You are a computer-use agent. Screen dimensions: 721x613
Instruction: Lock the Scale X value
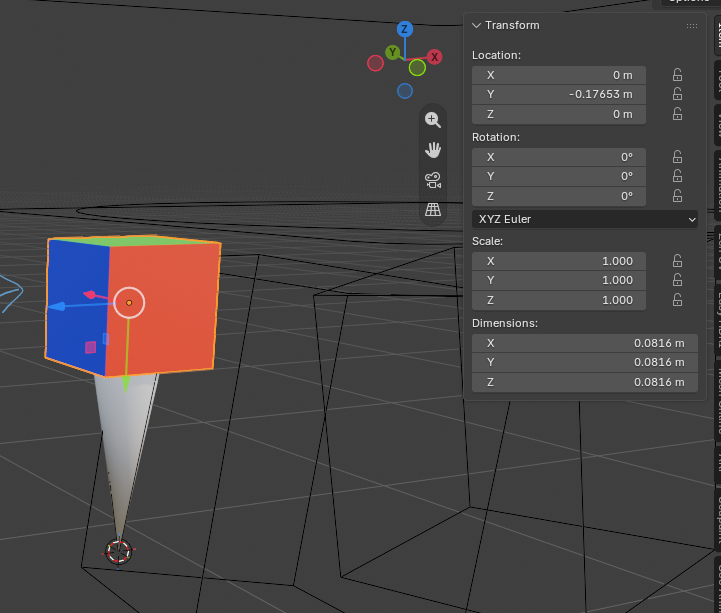coord(677,261)
